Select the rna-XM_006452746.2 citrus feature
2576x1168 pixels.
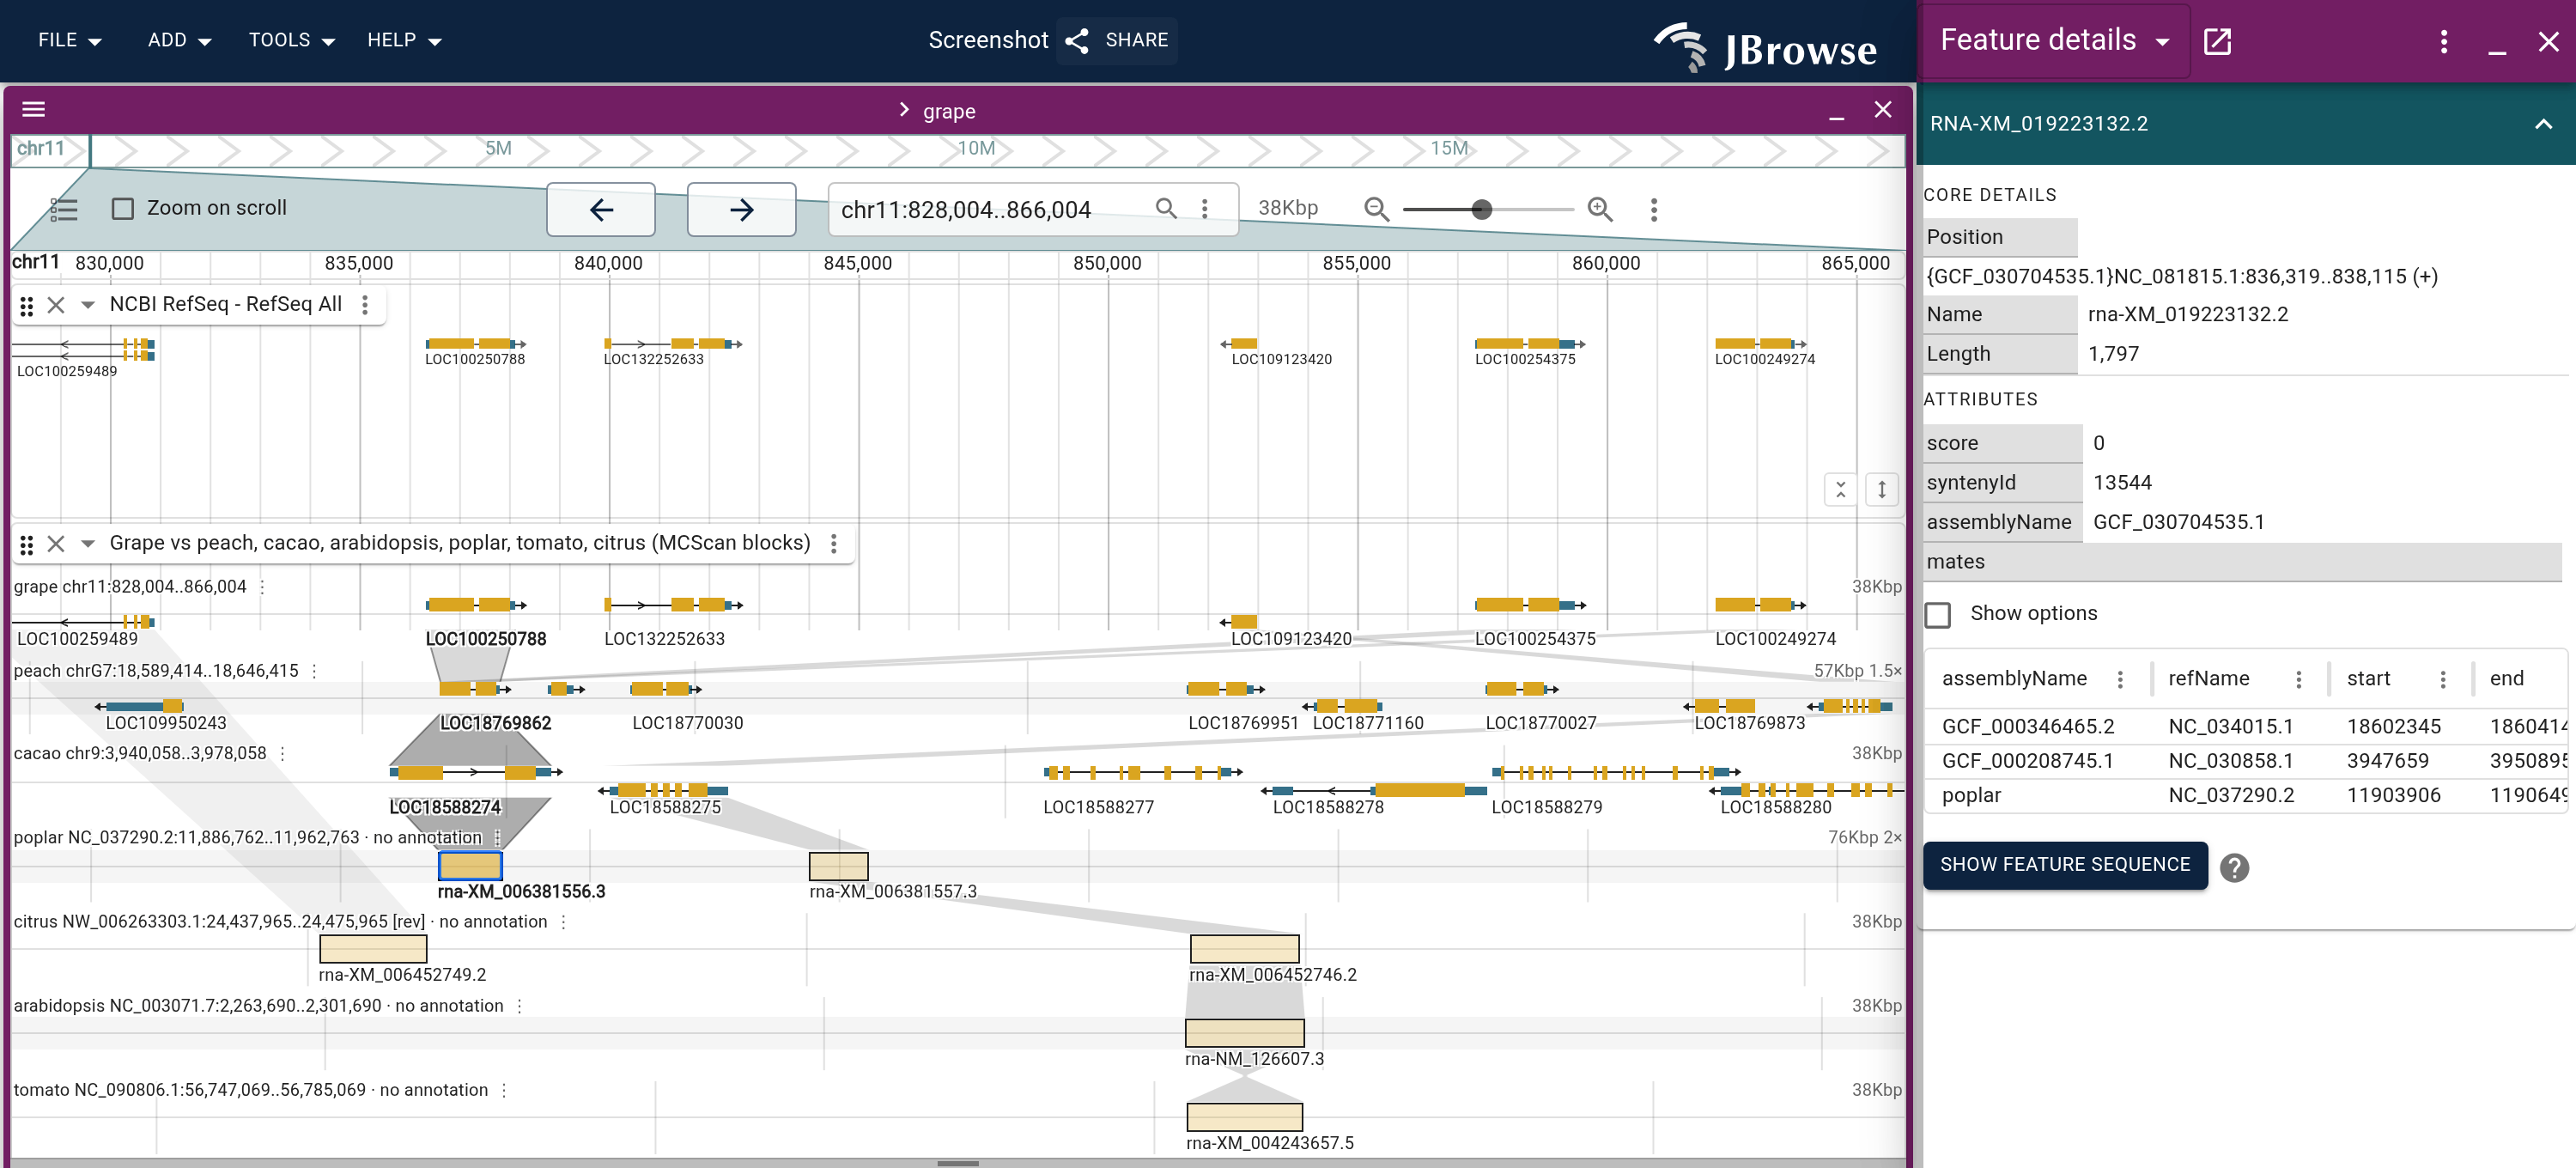coord(1244,948)
